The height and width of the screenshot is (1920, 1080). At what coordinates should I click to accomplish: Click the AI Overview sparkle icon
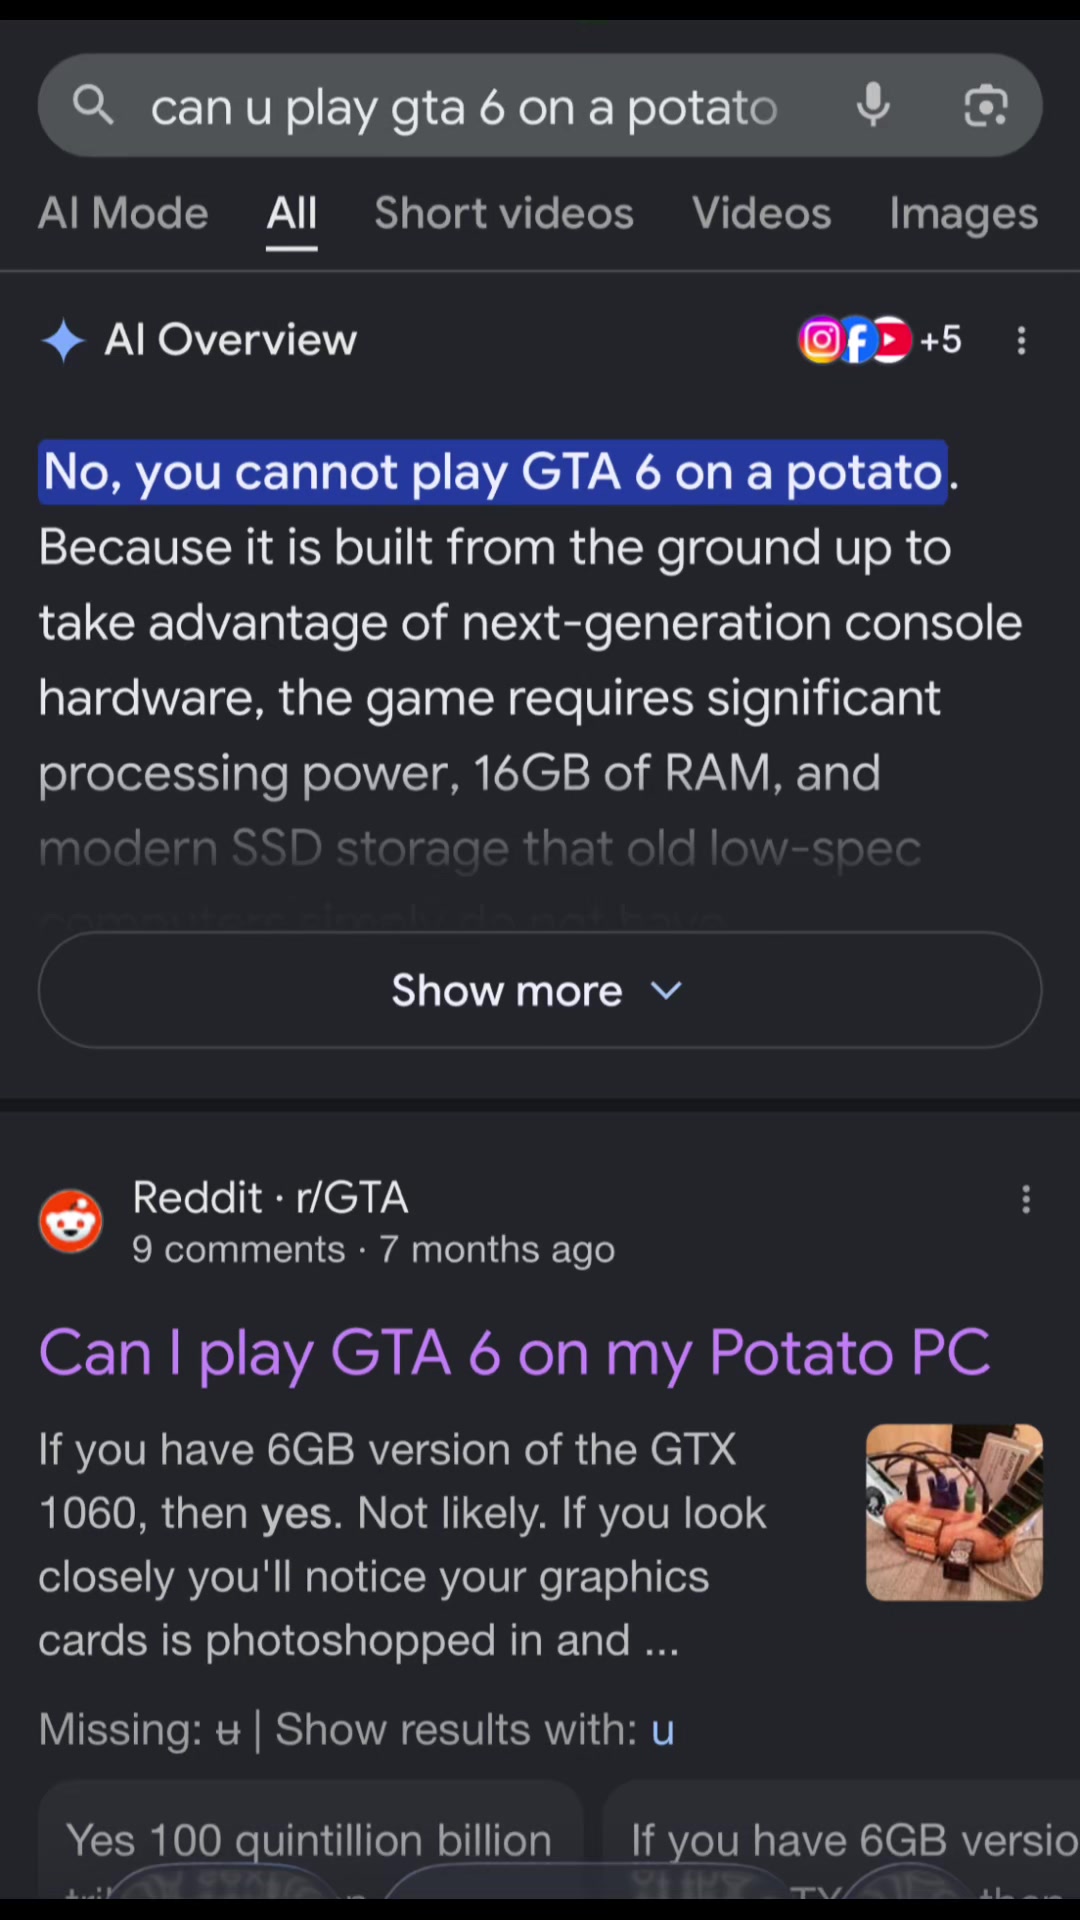pyautogui.click(x=63, y=341)
